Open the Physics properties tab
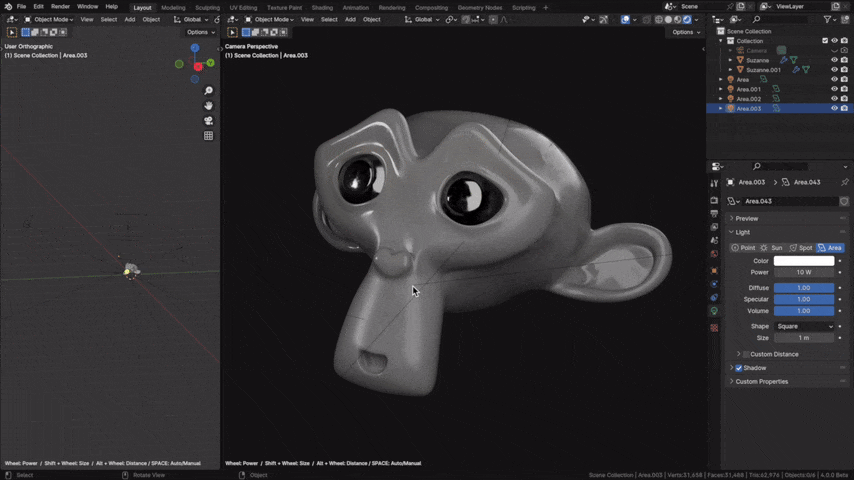 pos(714,284)
